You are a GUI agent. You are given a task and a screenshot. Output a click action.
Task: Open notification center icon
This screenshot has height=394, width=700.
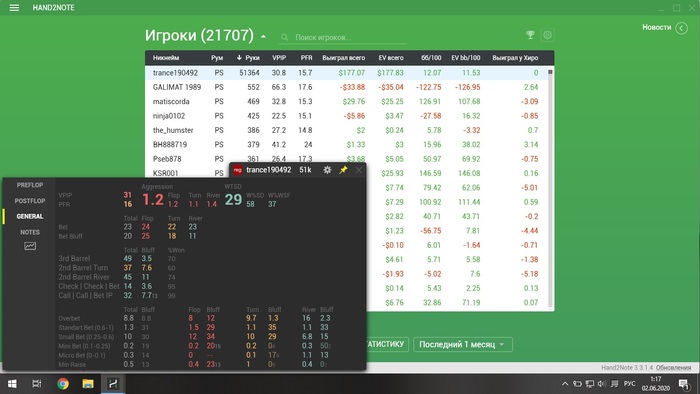(684, 384)
